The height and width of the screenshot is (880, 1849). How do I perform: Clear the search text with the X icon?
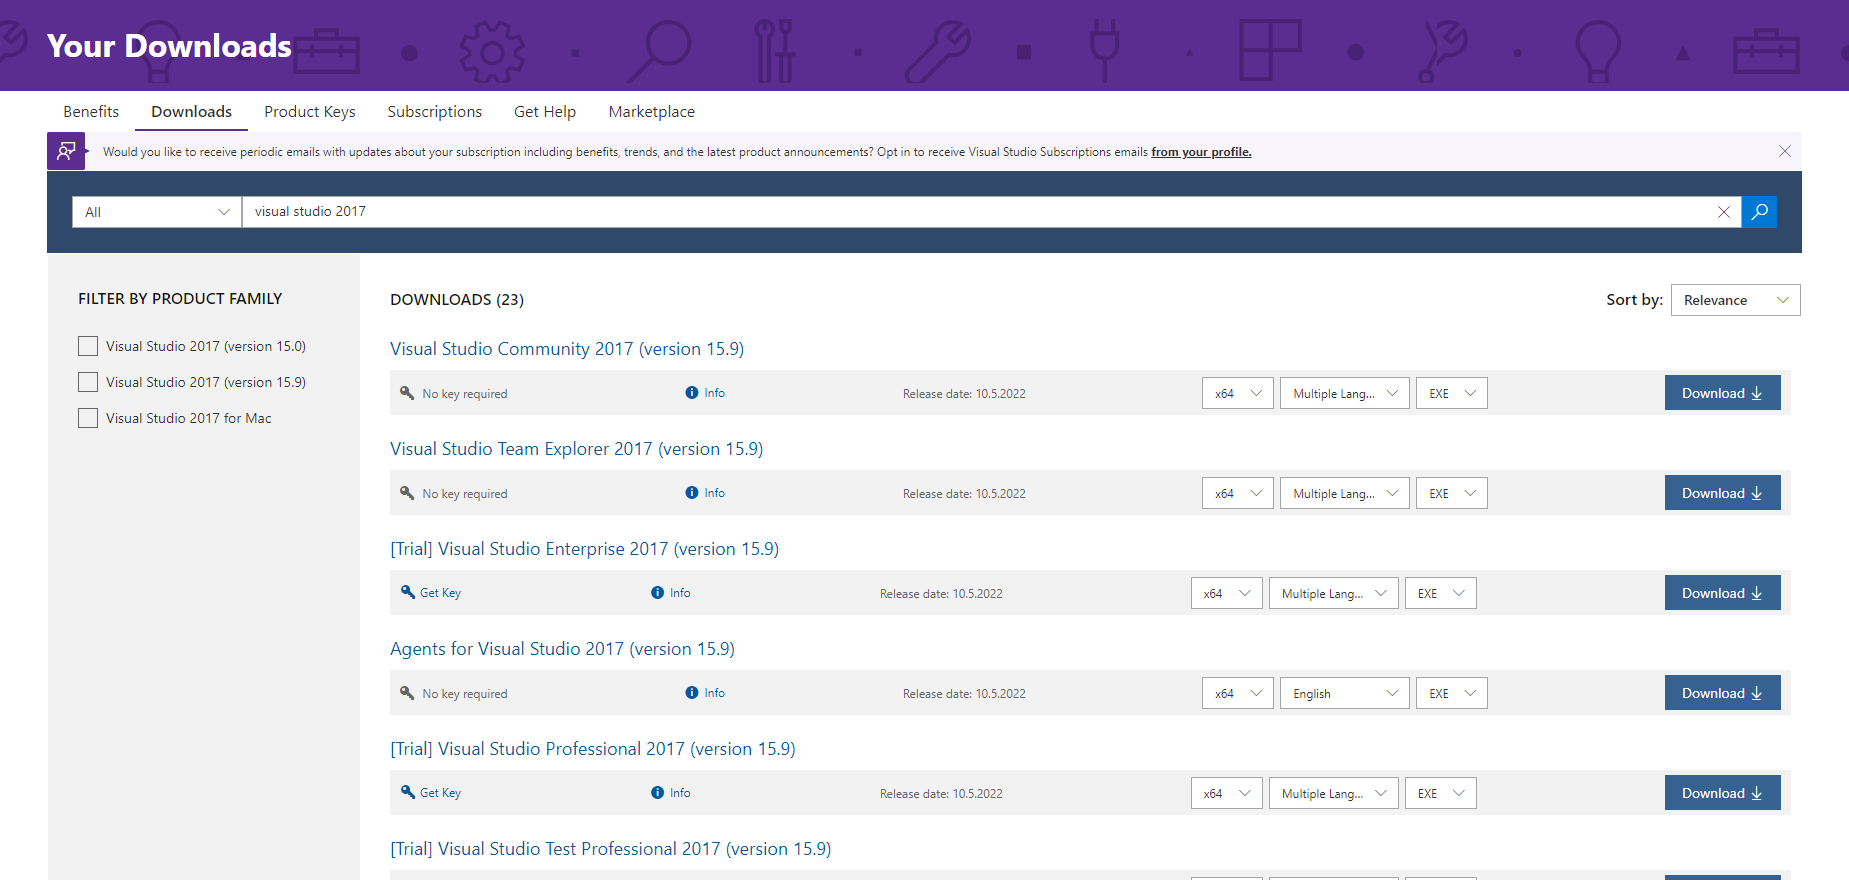pyautogui.click(x=1724, y=212)
